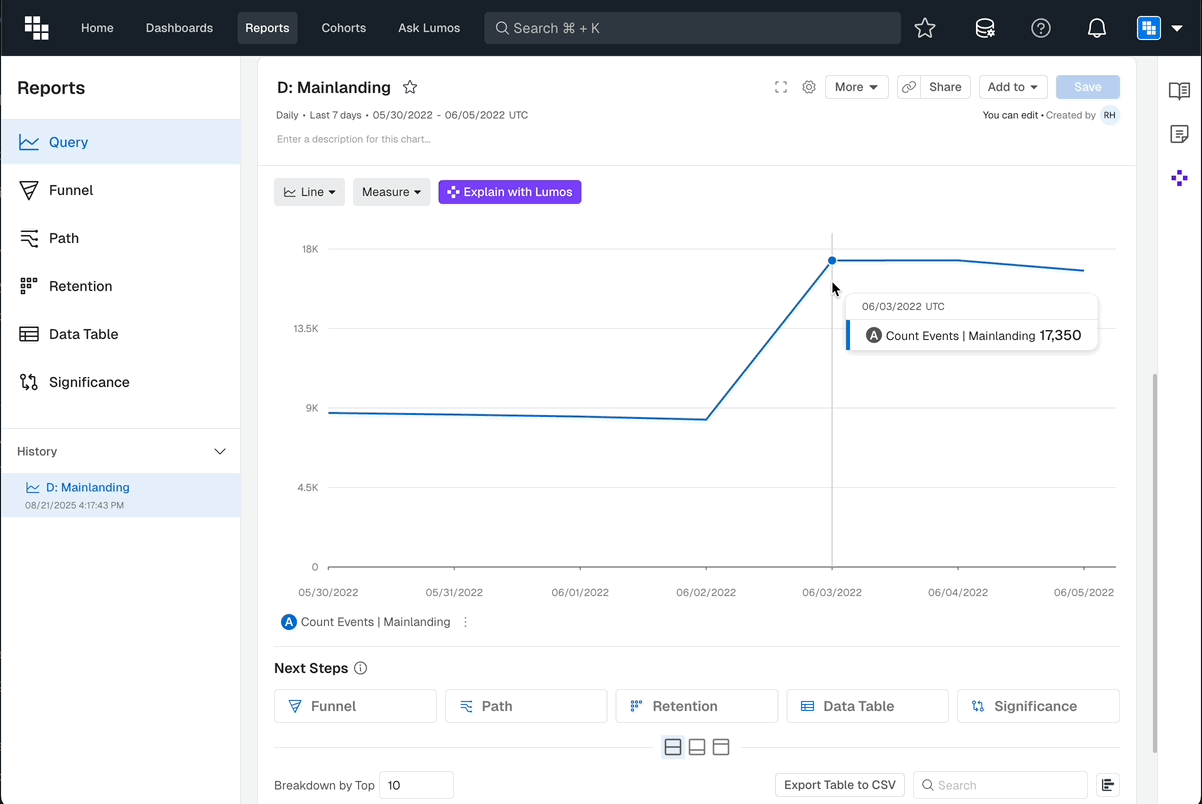Open the notifications bell

[1097, 28]
